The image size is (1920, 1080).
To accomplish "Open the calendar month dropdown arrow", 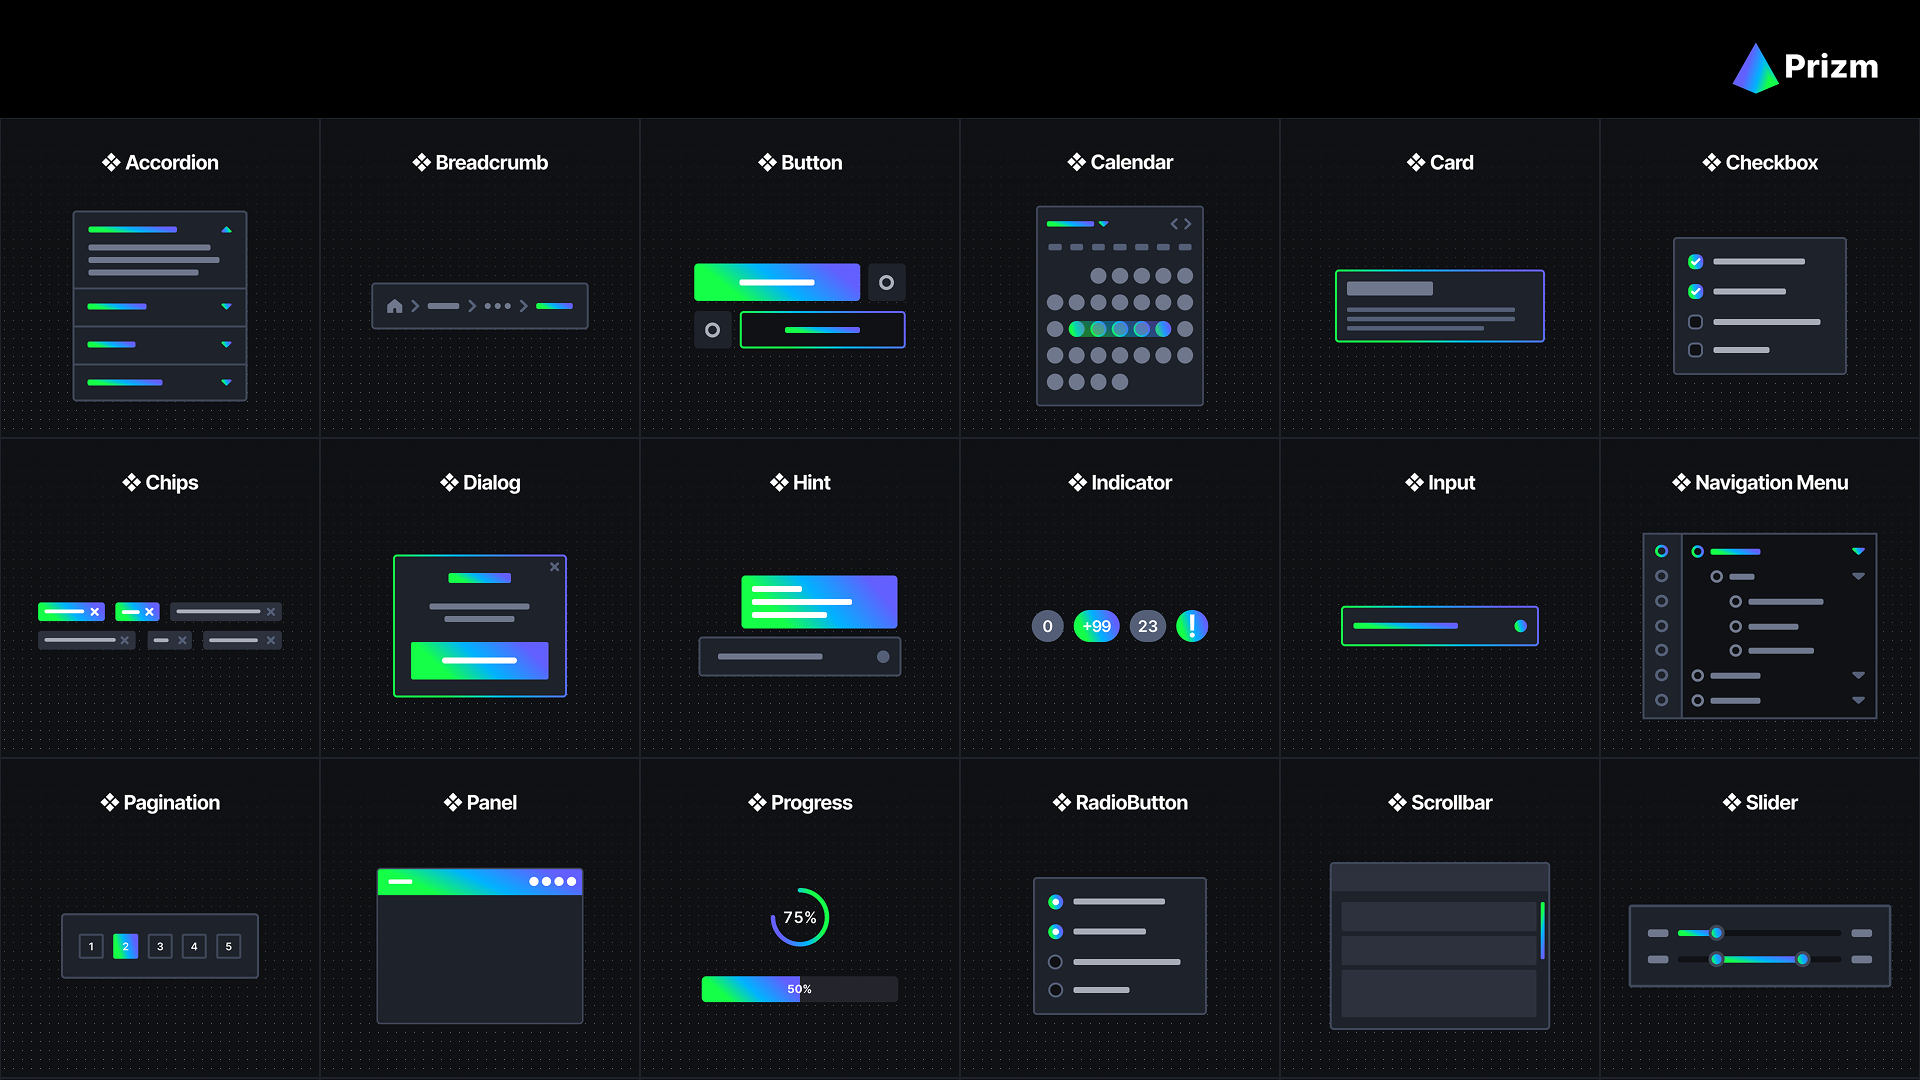I will click(x=1104, y=224).
